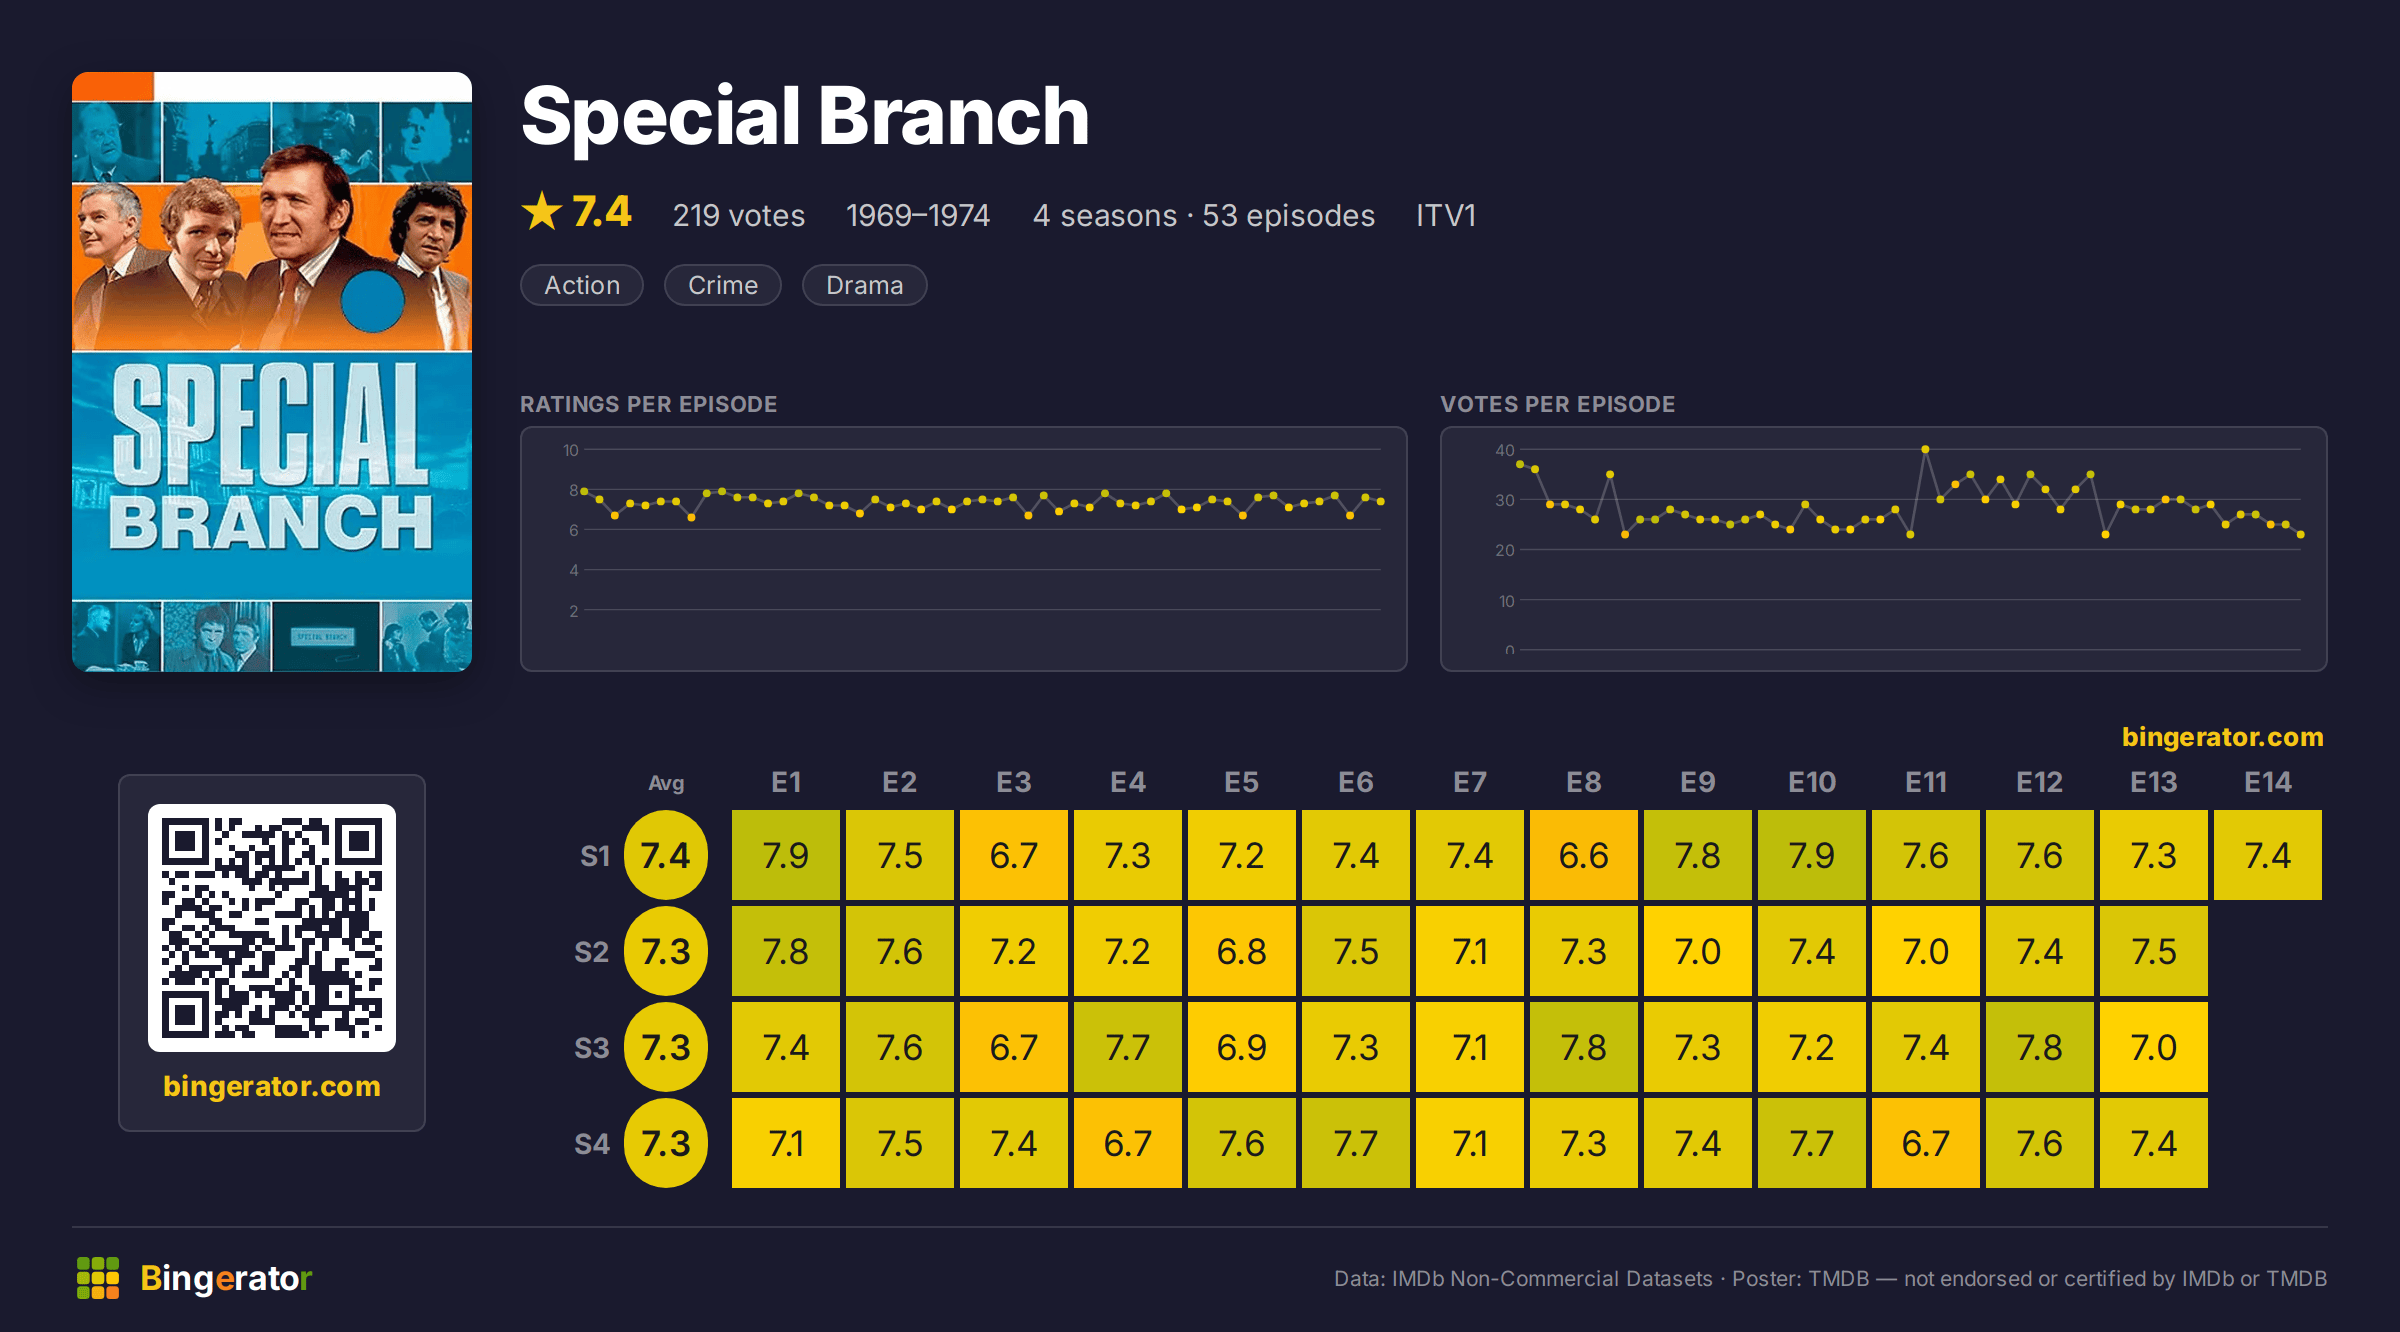
Task: Click the yellow star rating icon
Action: (542, 211)
